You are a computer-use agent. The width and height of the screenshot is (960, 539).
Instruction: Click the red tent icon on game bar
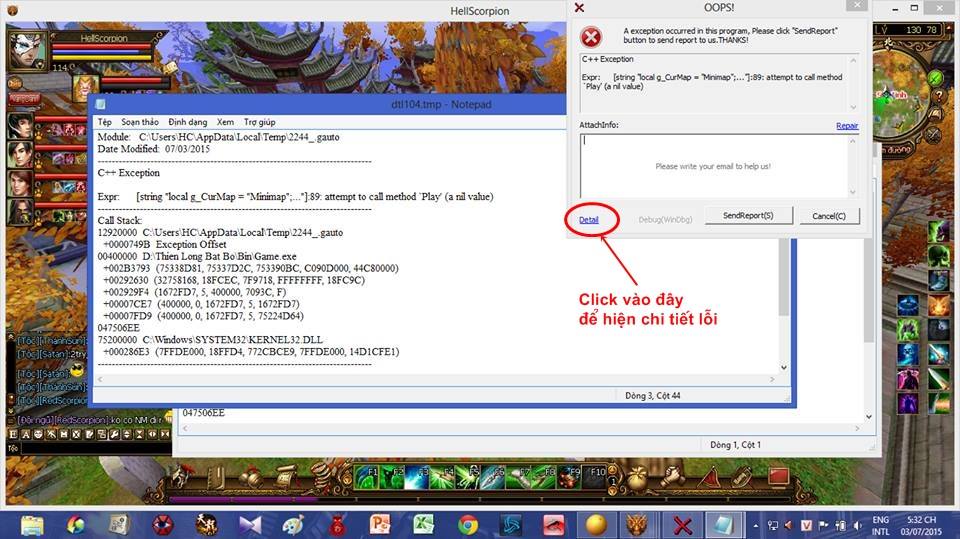(710, 478)
